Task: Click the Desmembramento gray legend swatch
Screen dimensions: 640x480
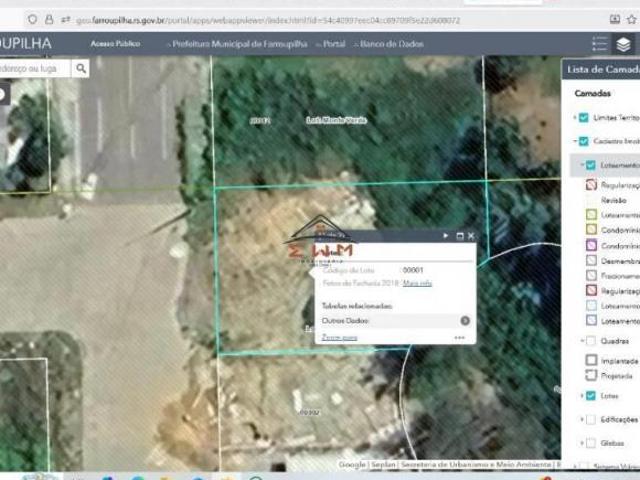Action: click(591, 260)
